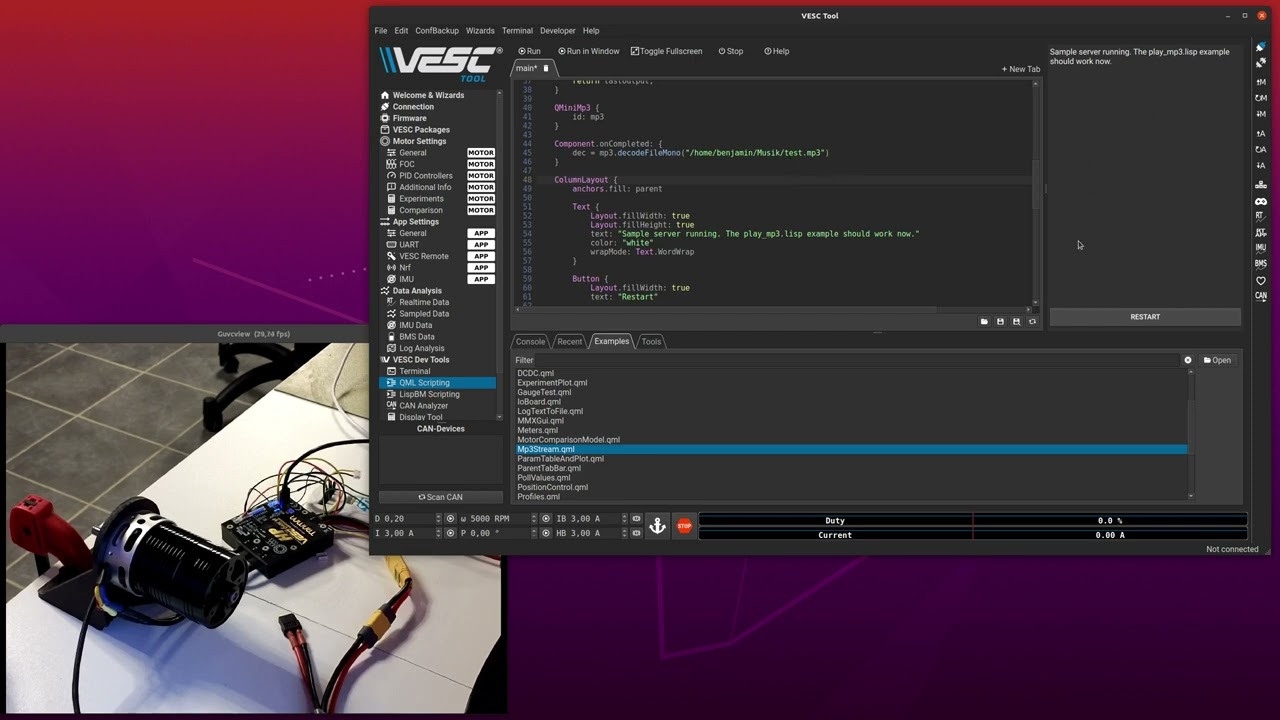Save-as icon below code editor
Viewport: 1280px width, 720px height.
coord(1016,322)
